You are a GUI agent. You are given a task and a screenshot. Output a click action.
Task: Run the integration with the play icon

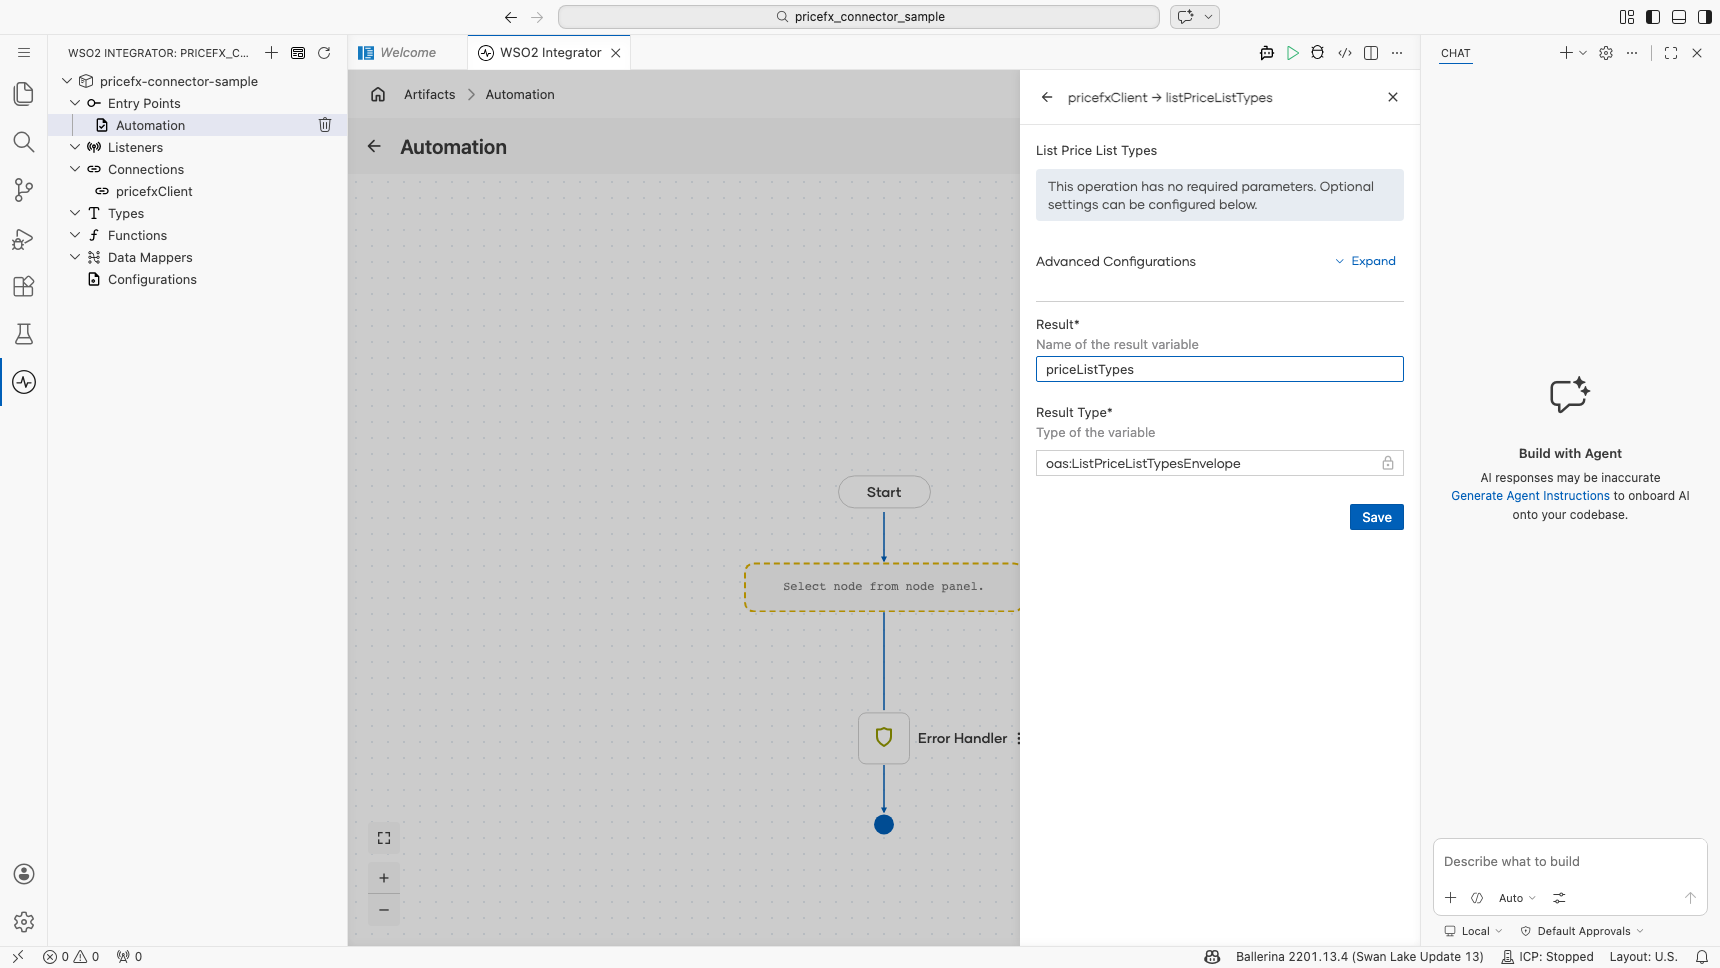coord(1293,53)
